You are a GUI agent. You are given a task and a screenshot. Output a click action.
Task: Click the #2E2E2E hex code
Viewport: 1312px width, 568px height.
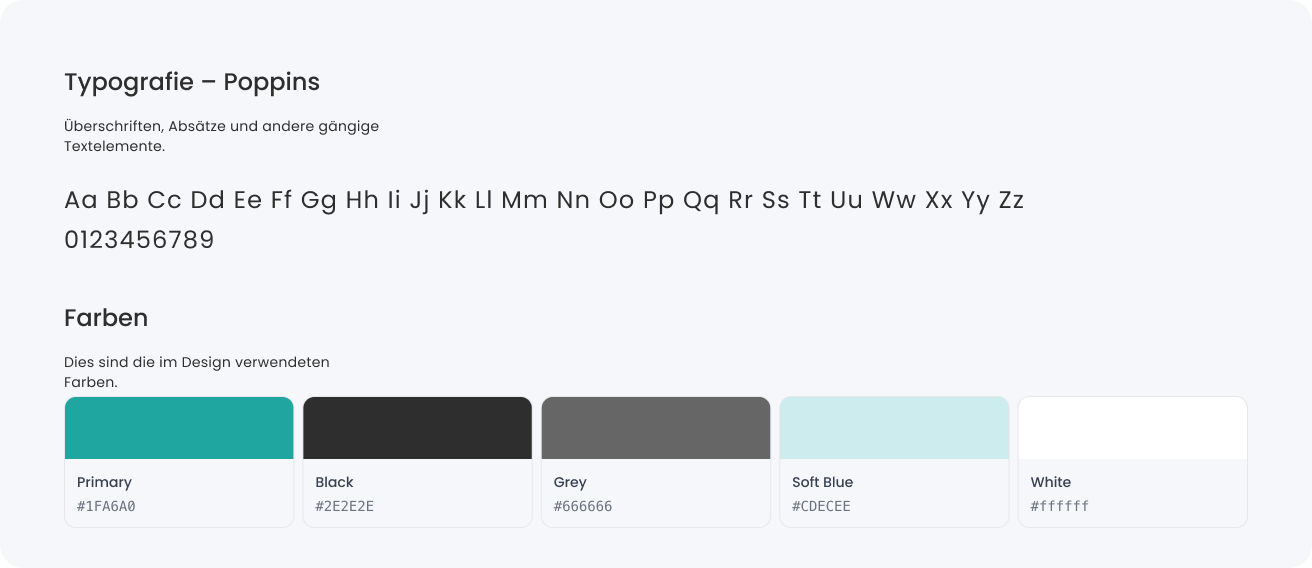(344, 506)
